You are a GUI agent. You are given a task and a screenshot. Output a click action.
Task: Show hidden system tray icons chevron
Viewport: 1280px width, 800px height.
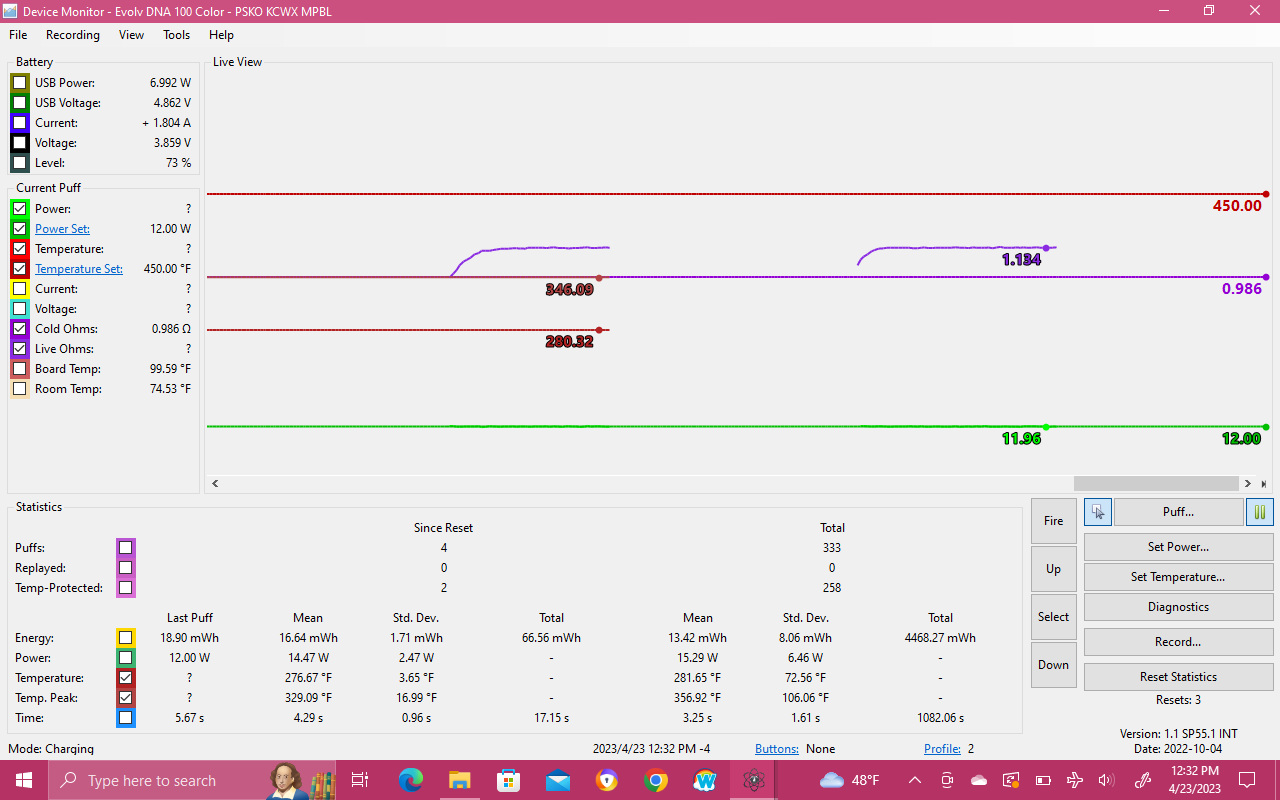point(915,780)
